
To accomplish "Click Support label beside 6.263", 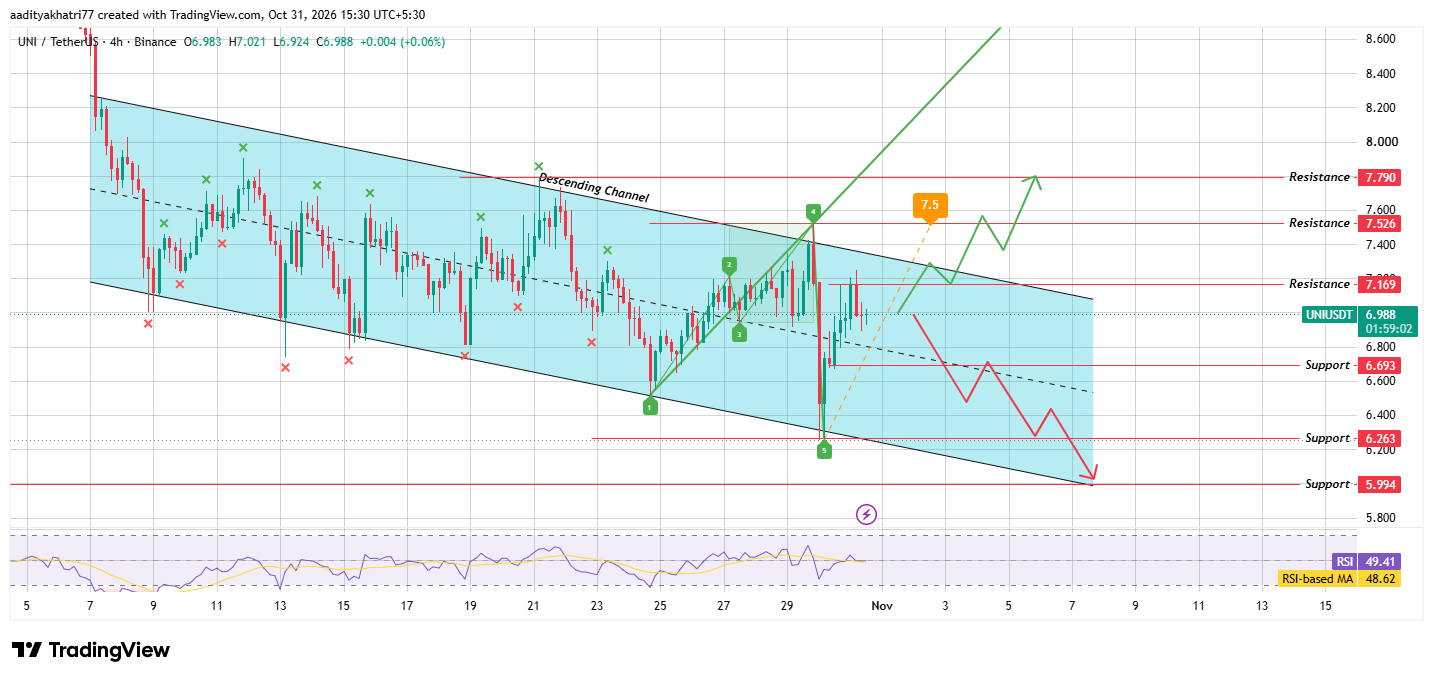I will coord(1327,438).
